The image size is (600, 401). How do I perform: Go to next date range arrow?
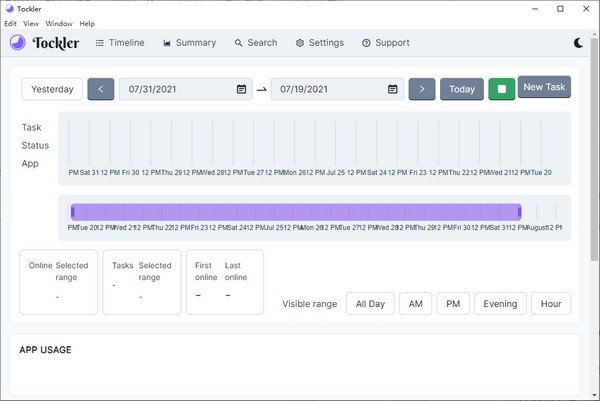(x=422, y=89)
